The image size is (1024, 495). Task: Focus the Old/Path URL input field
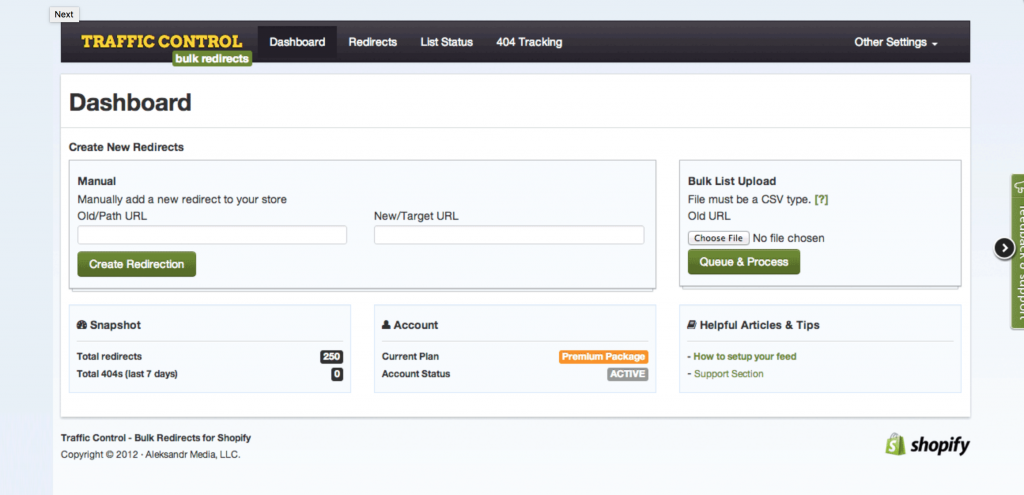point(212,235)
